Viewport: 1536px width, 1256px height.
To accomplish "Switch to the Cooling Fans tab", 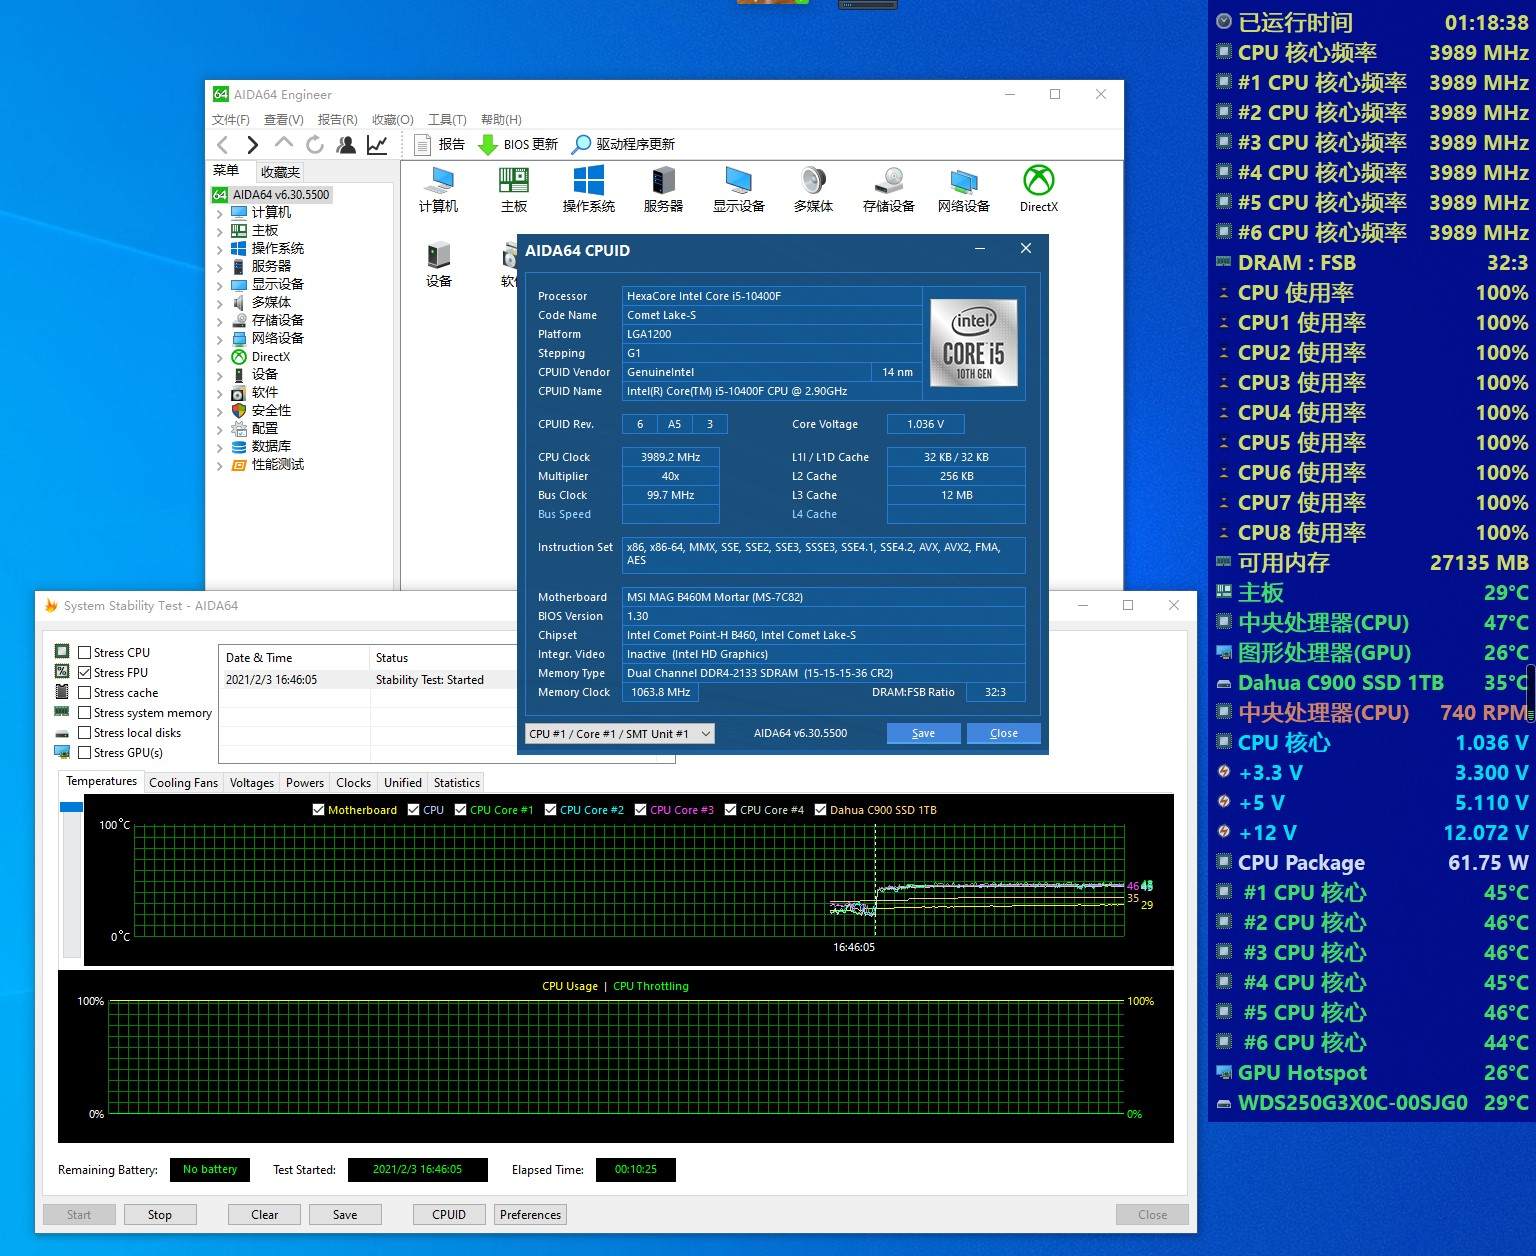I will (x=183, y=783).
